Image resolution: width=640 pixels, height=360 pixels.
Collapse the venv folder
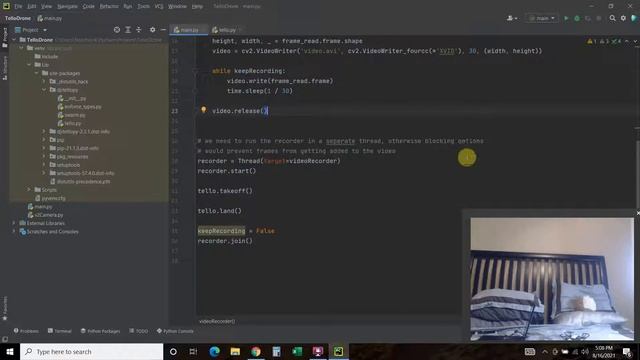[22, 48]
